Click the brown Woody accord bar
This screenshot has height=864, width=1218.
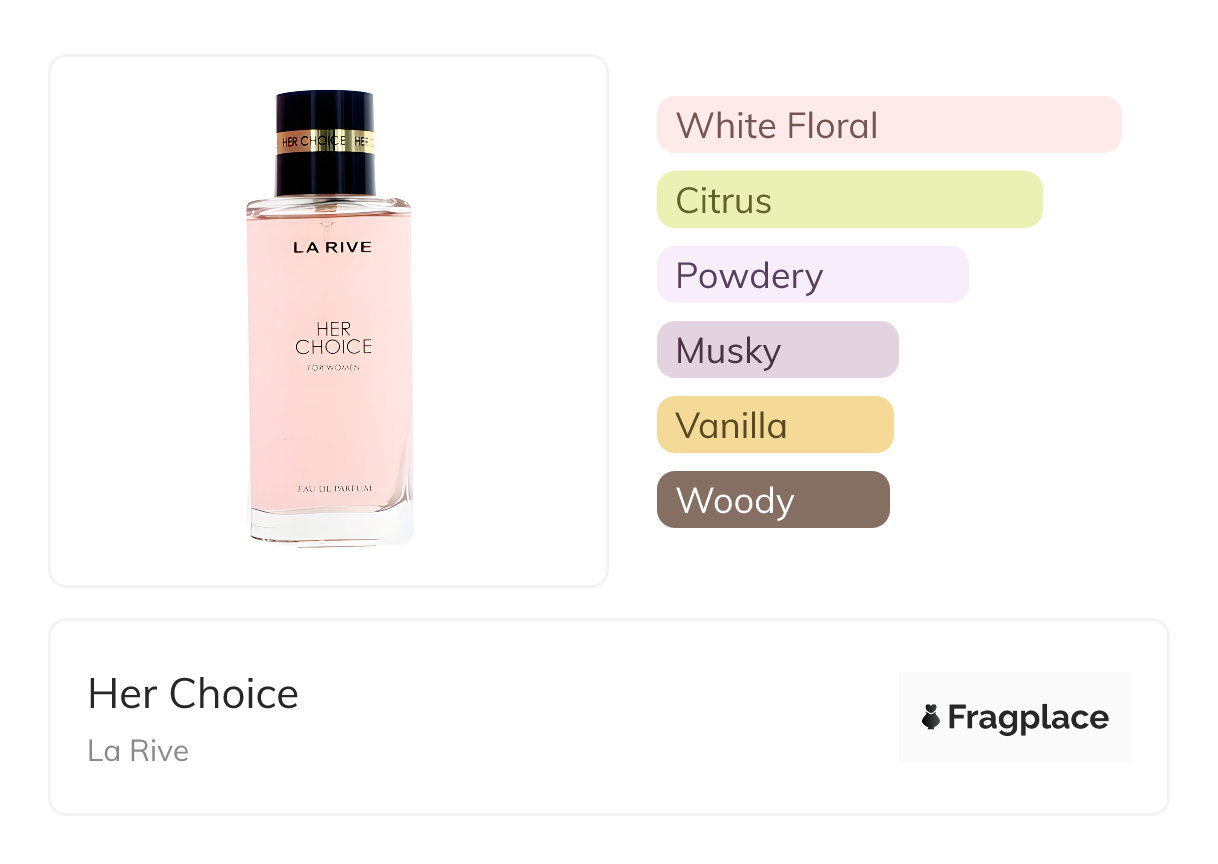click(772, 500)
